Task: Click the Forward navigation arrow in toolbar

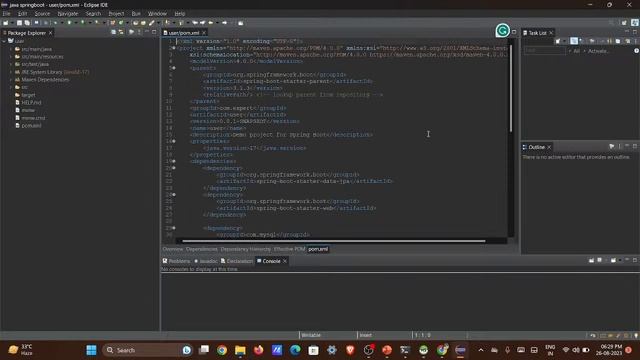Action: coord(224,23)
